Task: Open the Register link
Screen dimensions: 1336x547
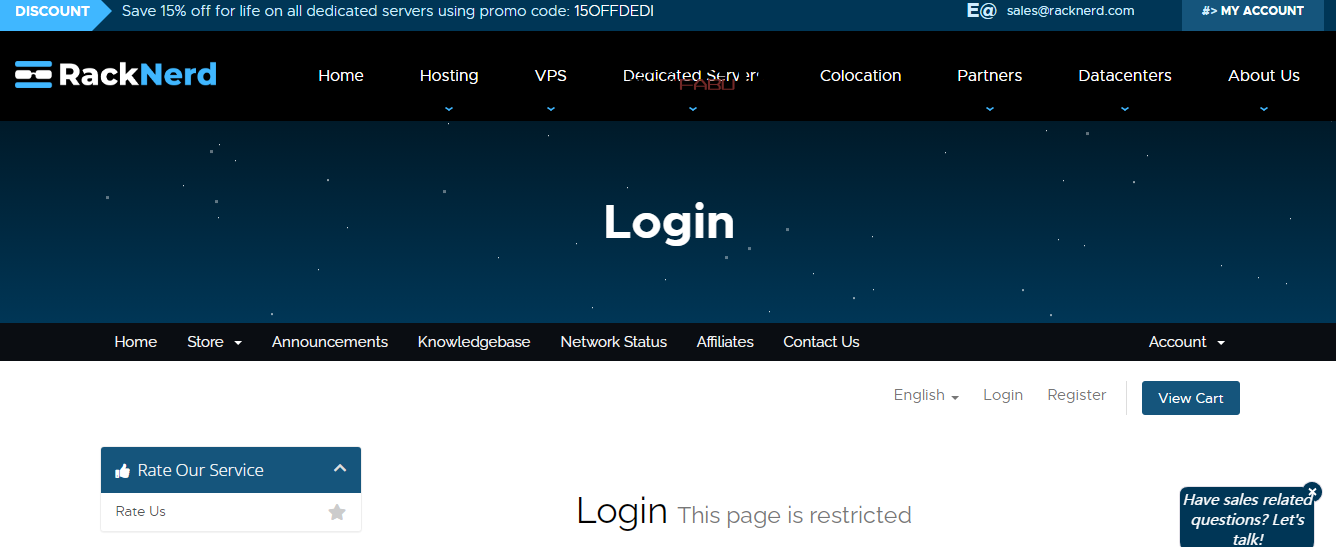Action: 1076,396
